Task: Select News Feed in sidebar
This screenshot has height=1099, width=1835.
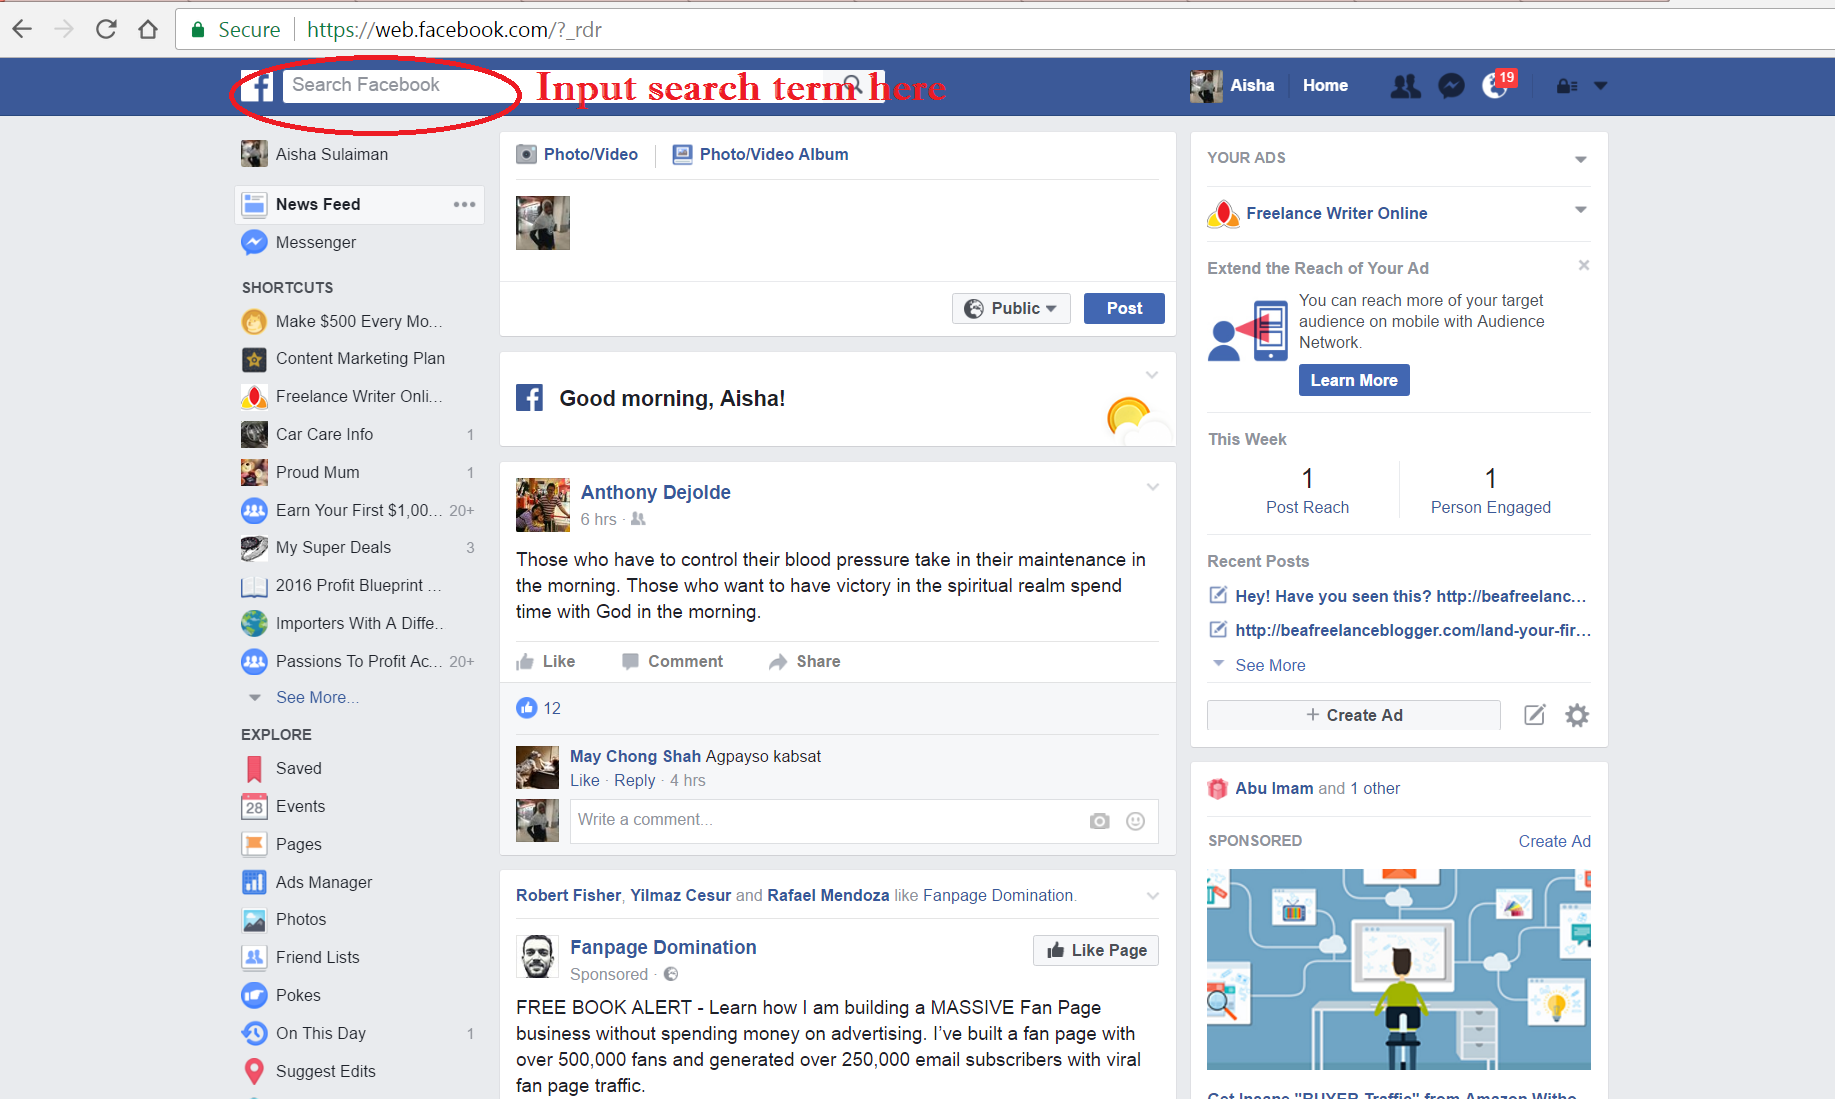Action: (x=318, y=204)
